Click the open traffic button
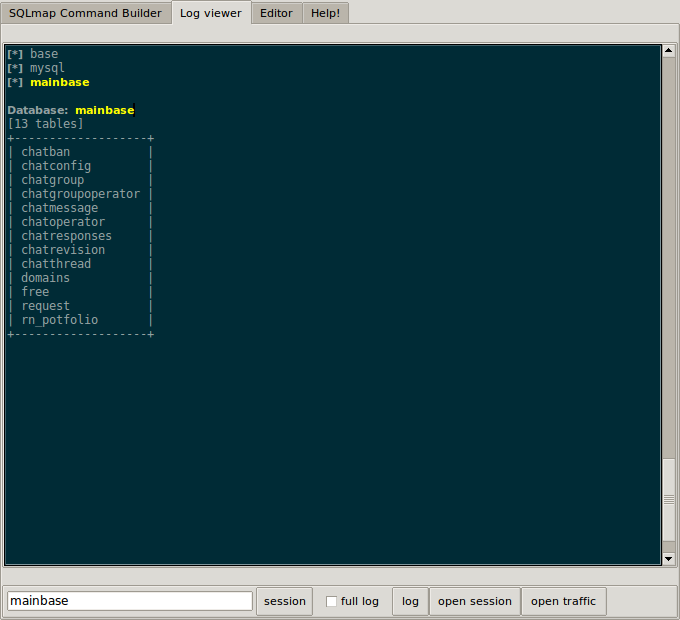The width and height of the screenshot is (680, 620). [563, 601]
